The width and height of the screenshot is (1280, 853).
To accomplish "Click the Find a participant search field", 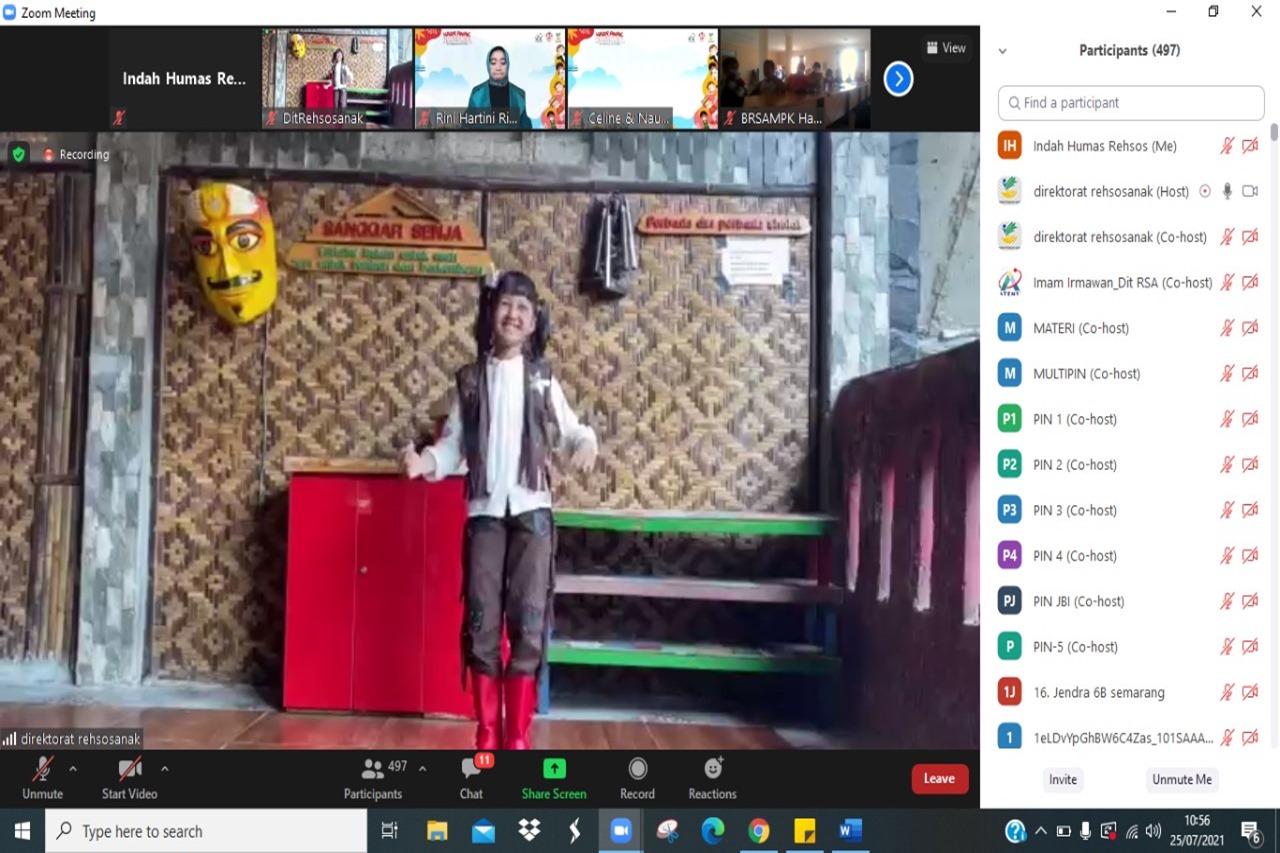I will coord(1131,103).
